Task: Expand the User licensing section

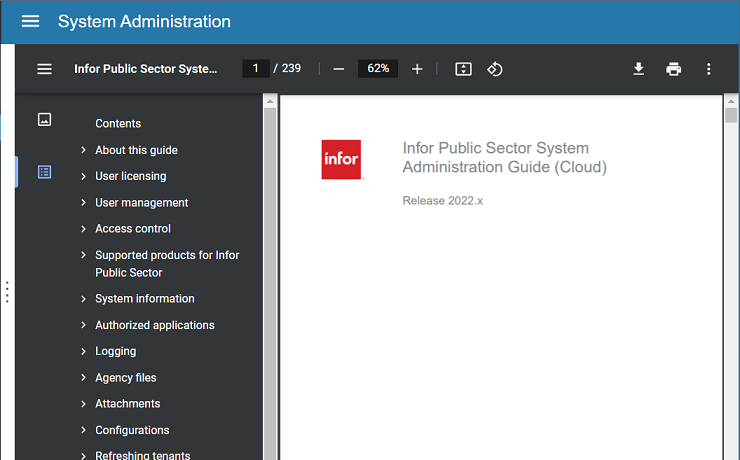Action: pyautogui.click(x=83, y=176)
